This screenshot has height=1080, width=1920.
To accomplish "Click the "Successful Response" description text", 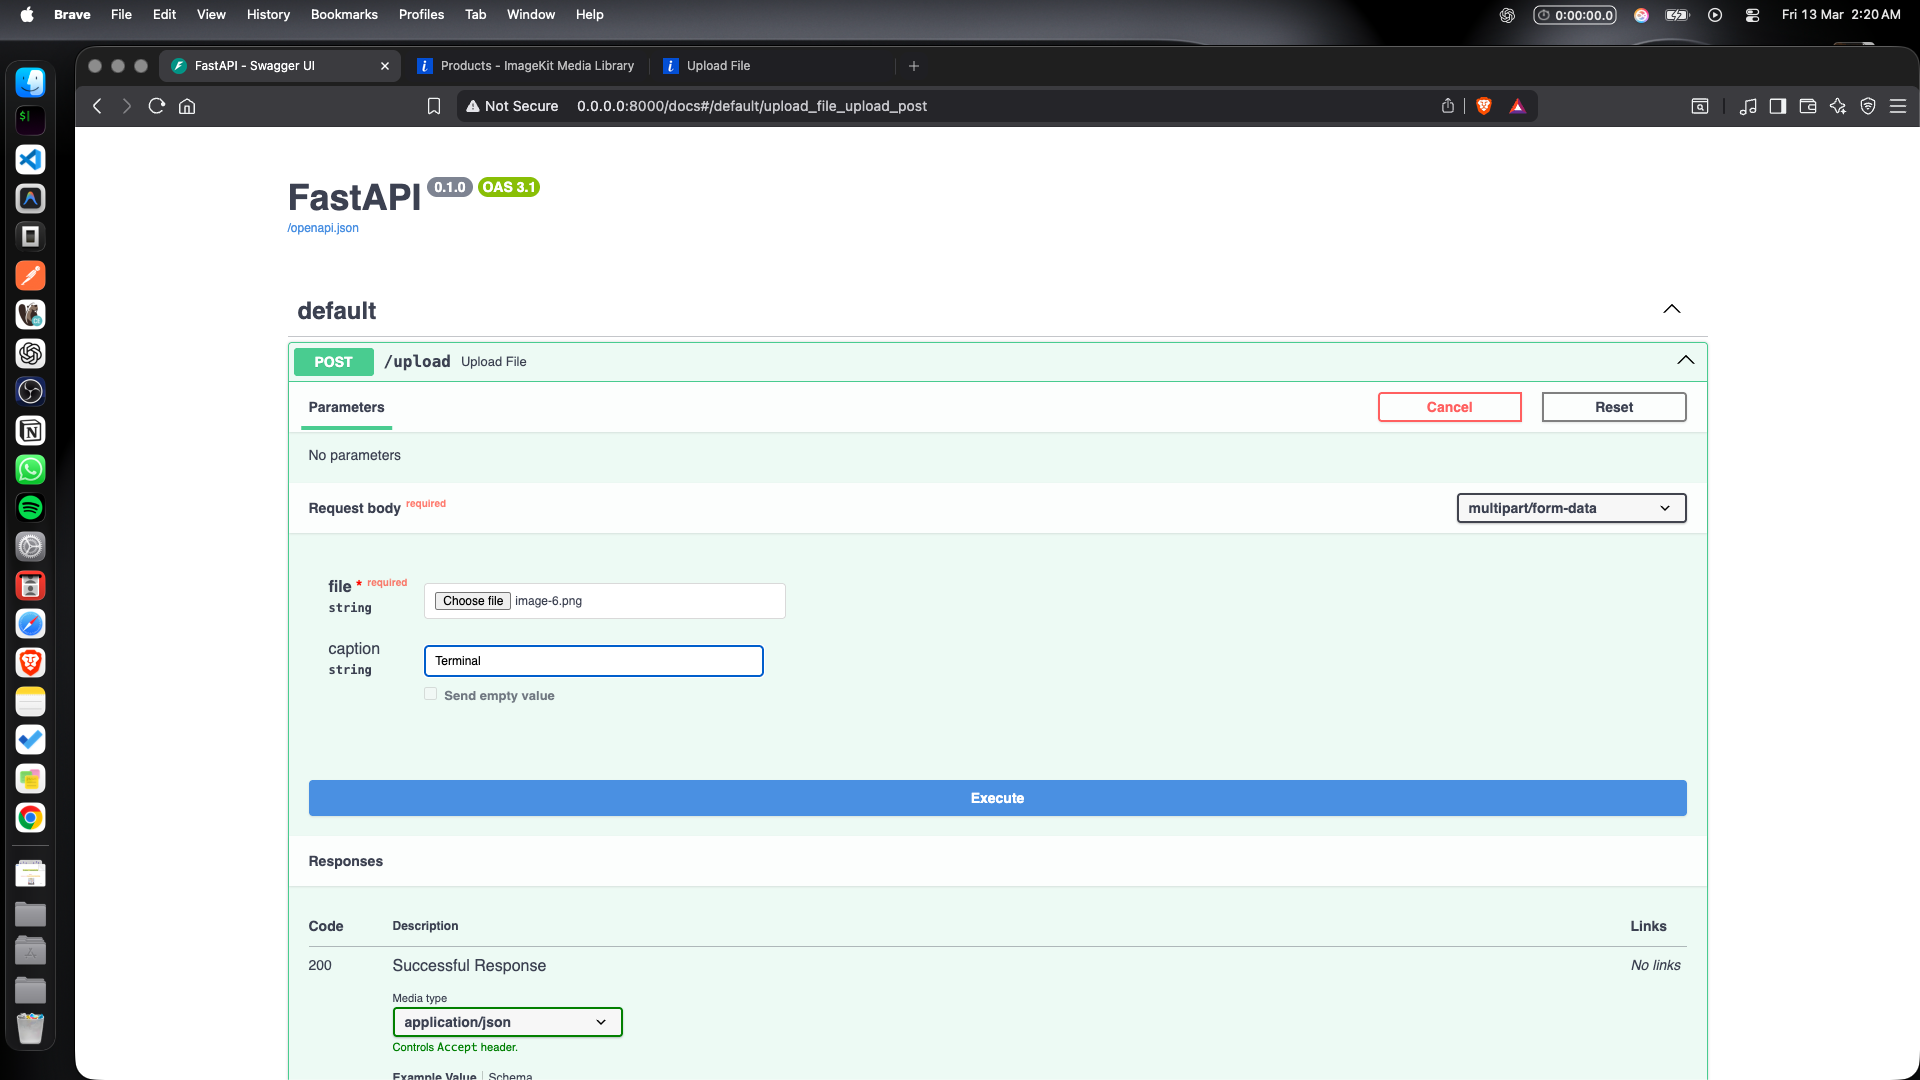I will click(x=469, y=965).
